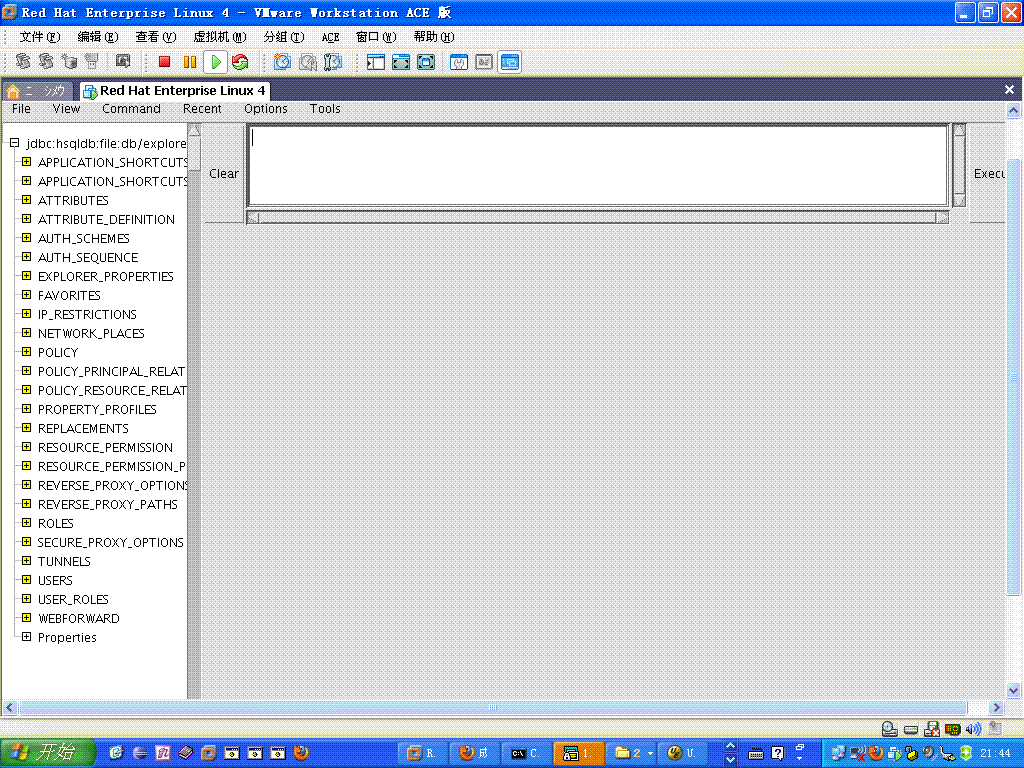
Task: Enter full screen mode icon
Action: click(x=426, y=62)
